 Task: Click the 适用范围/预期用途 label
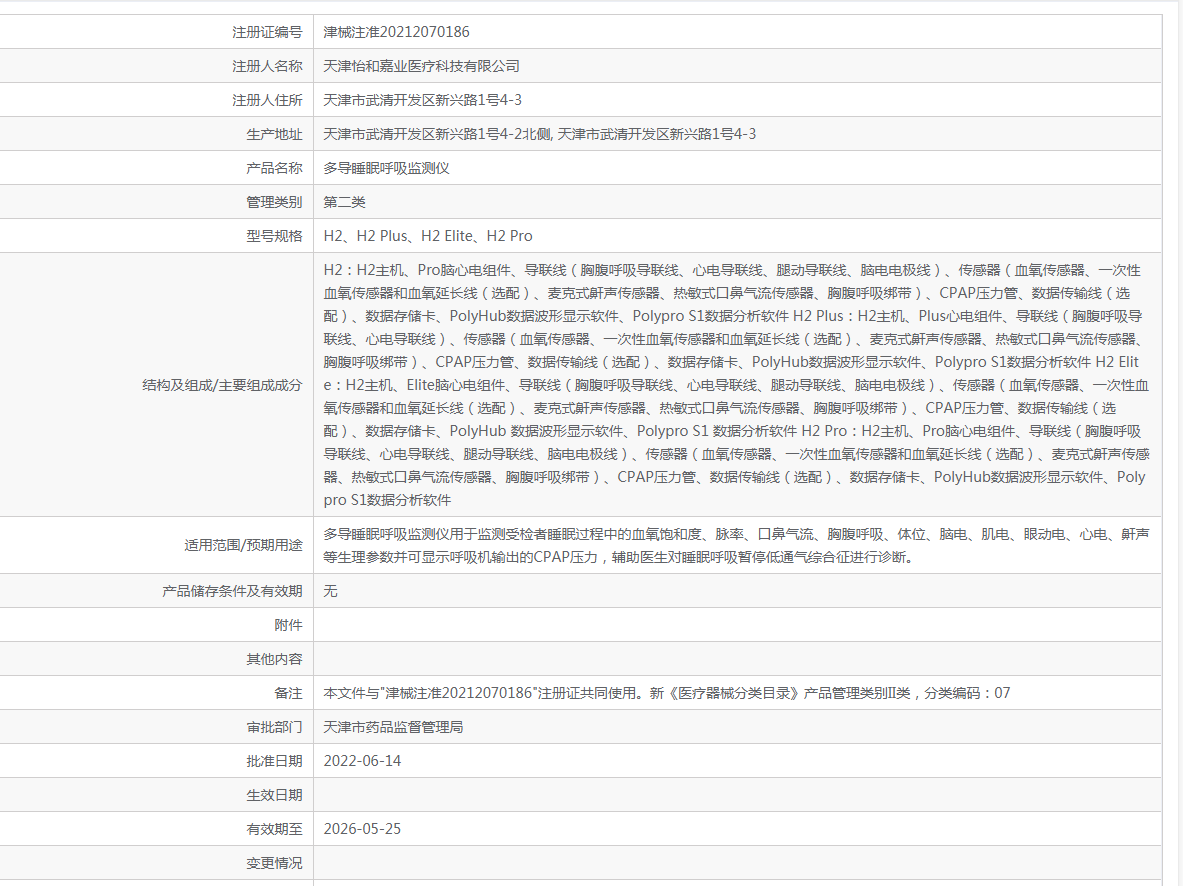243,546
